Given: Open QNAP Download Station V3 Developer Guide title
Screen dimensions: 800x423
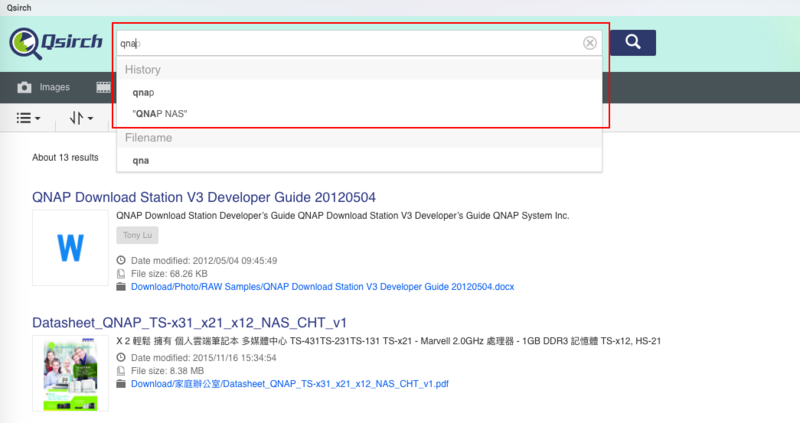Looking at the screenshot, I should [204, 197].
